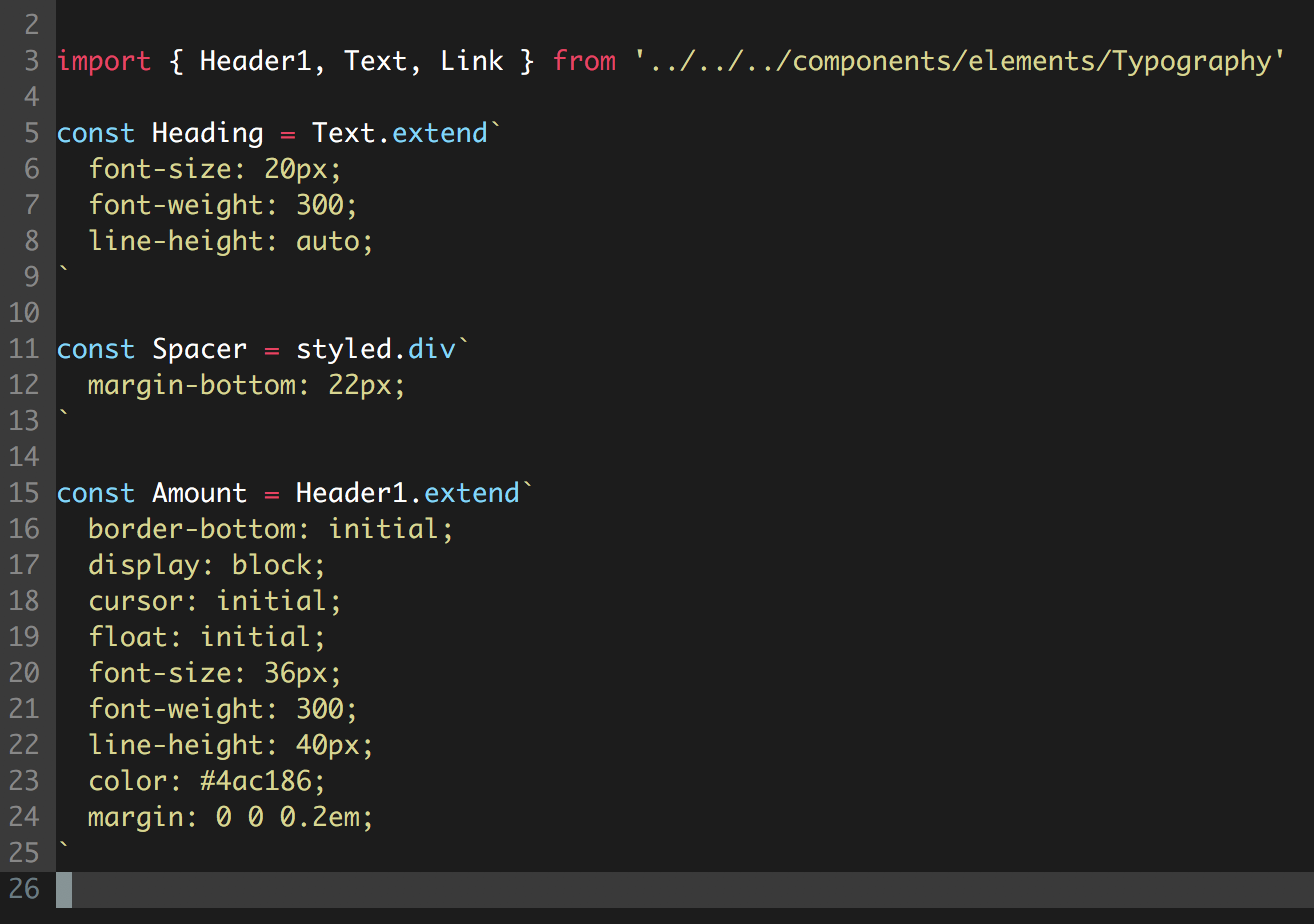Click the Spacer constant name
This screenshot has height=924, width=1314.
(199, 349)
